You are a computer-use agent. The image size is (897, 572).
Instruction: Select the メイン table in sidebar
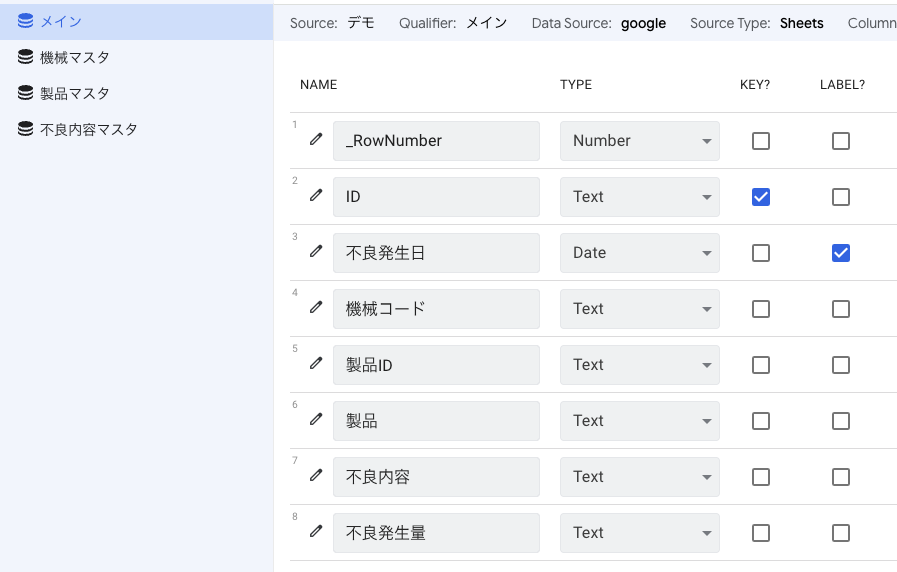tap(60, 21)
